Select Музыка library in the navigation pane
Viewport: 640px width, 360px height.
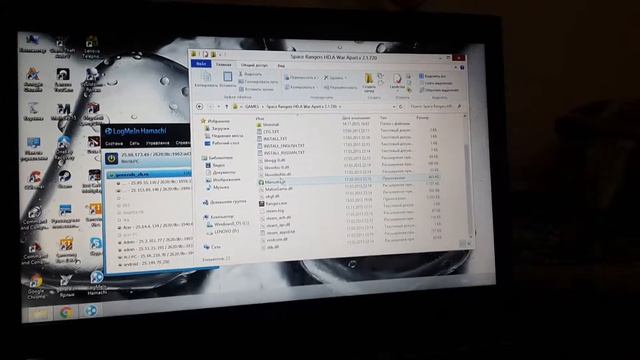pos(218,187)
